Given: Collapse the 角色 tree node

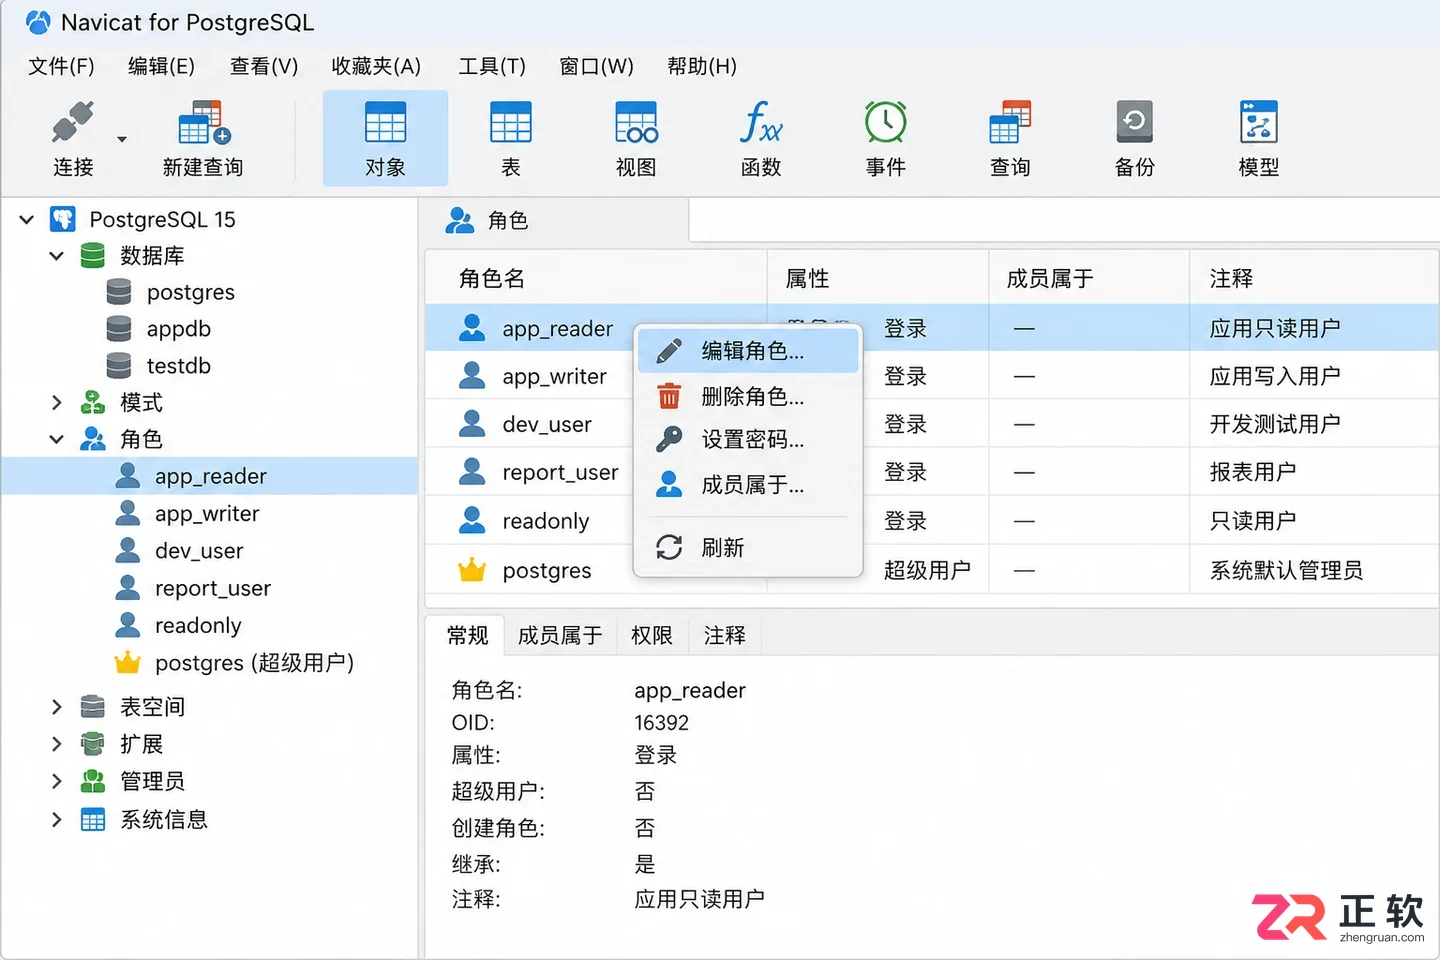Looking at the screenshot, I should 57,439.
